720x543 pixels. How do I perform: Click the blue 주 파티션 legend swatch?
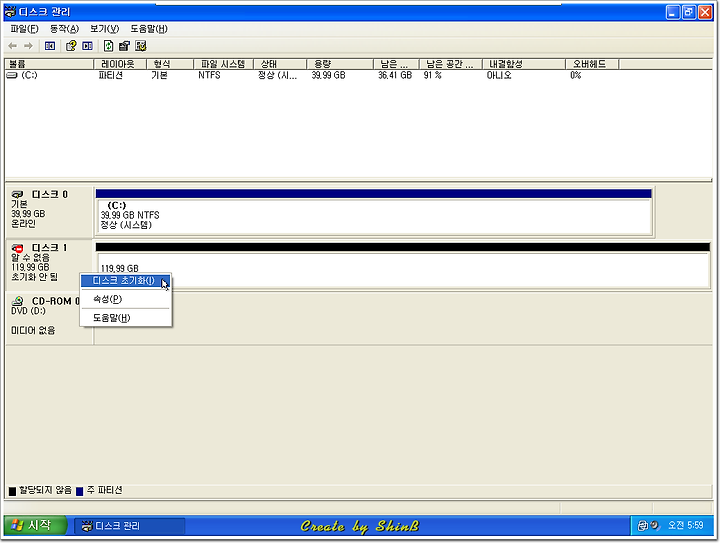[79, 491]
